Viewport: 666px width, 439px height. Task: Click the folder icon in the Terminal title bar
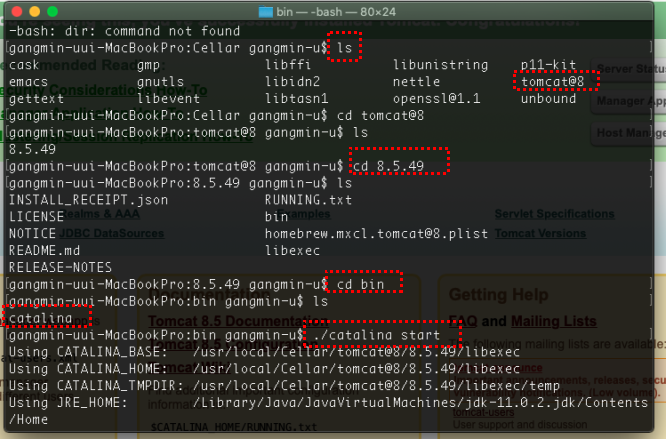tap(266, 12)
